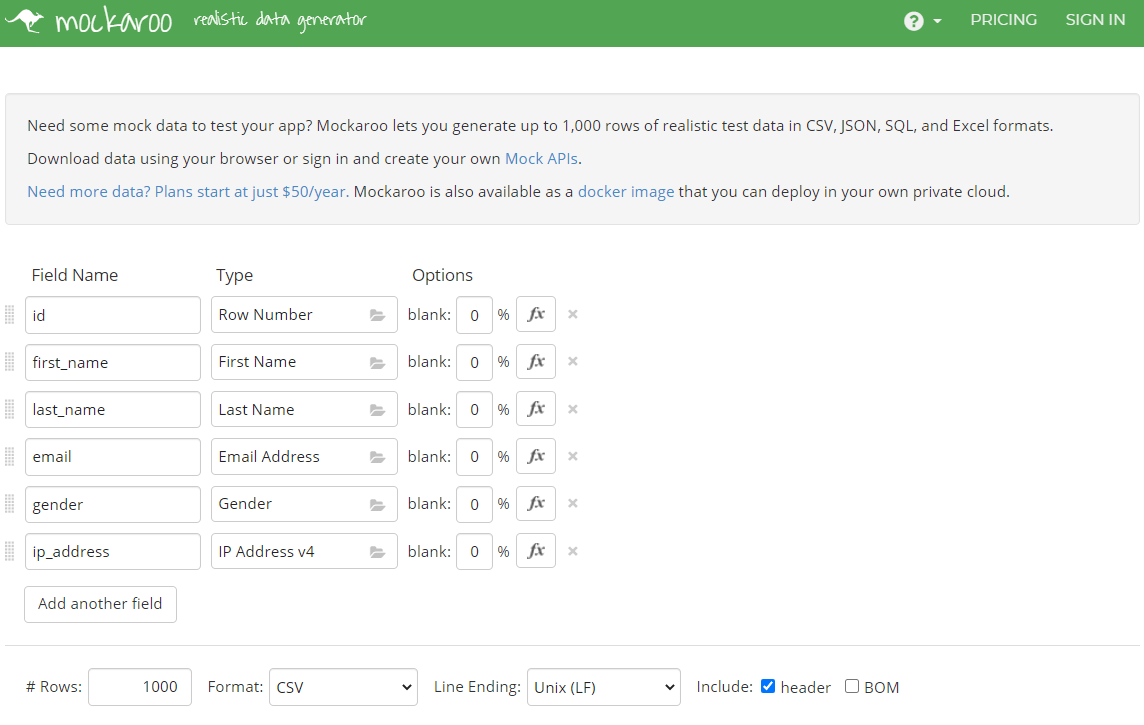Click the drag handle of first_name row
Viewport: 1144px width, 725px height.
(9, 362)
